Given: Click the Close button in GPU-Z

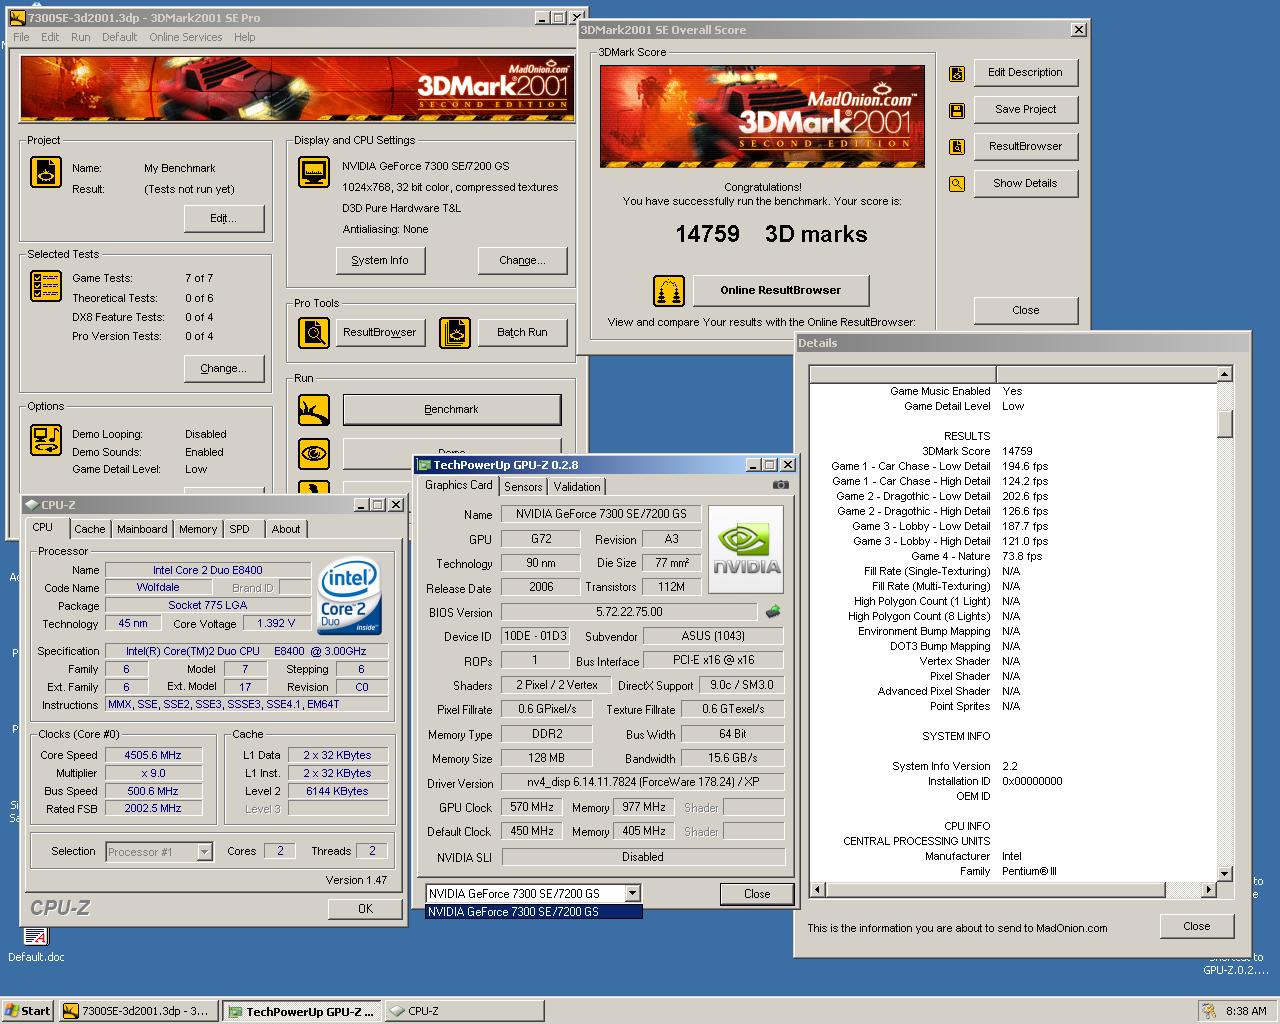Looking at the screenshot, I should [x=757, y=894].
